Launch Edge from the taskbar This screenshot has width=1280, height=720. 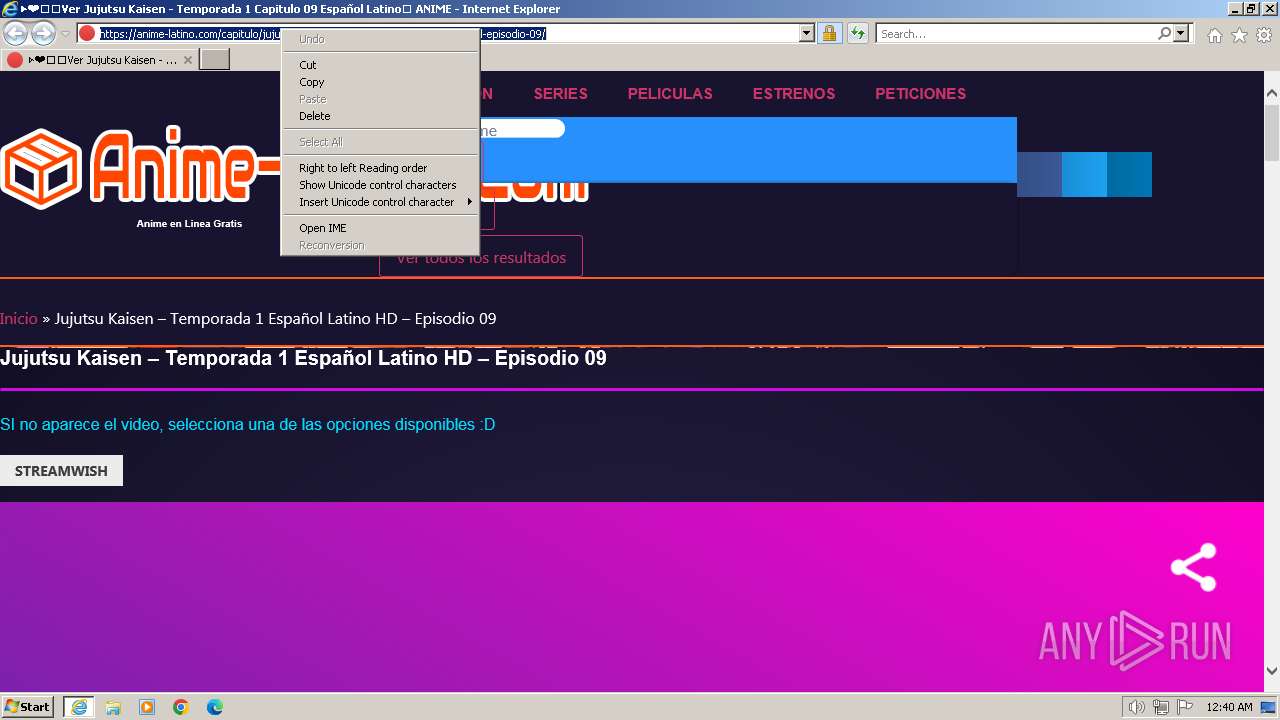pos(215,707)
